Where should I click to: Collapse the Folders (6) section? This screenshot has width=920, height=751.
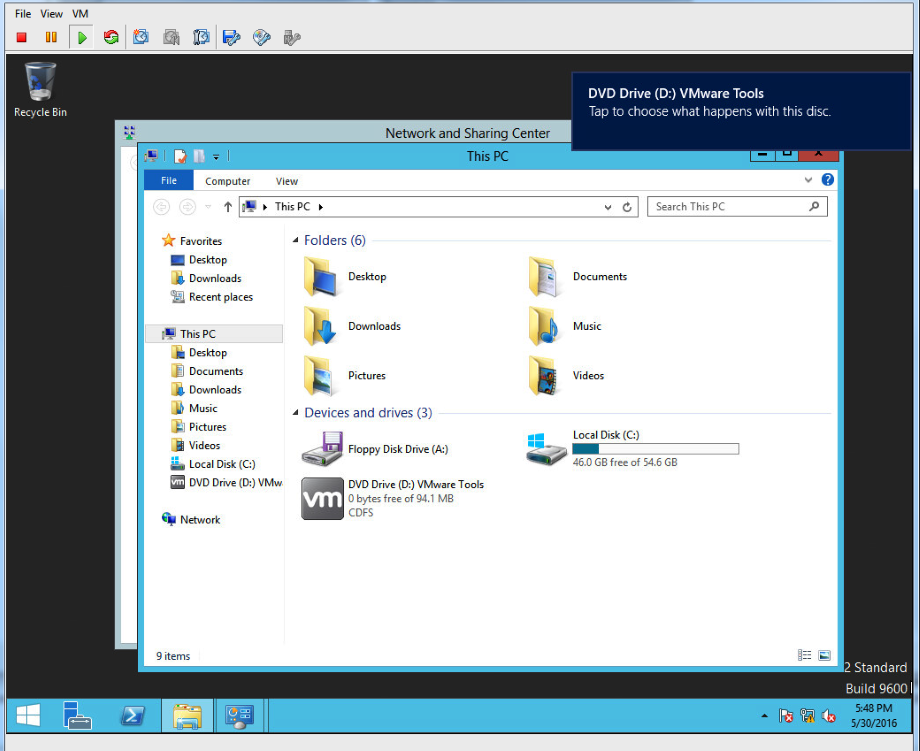point(295,241)
